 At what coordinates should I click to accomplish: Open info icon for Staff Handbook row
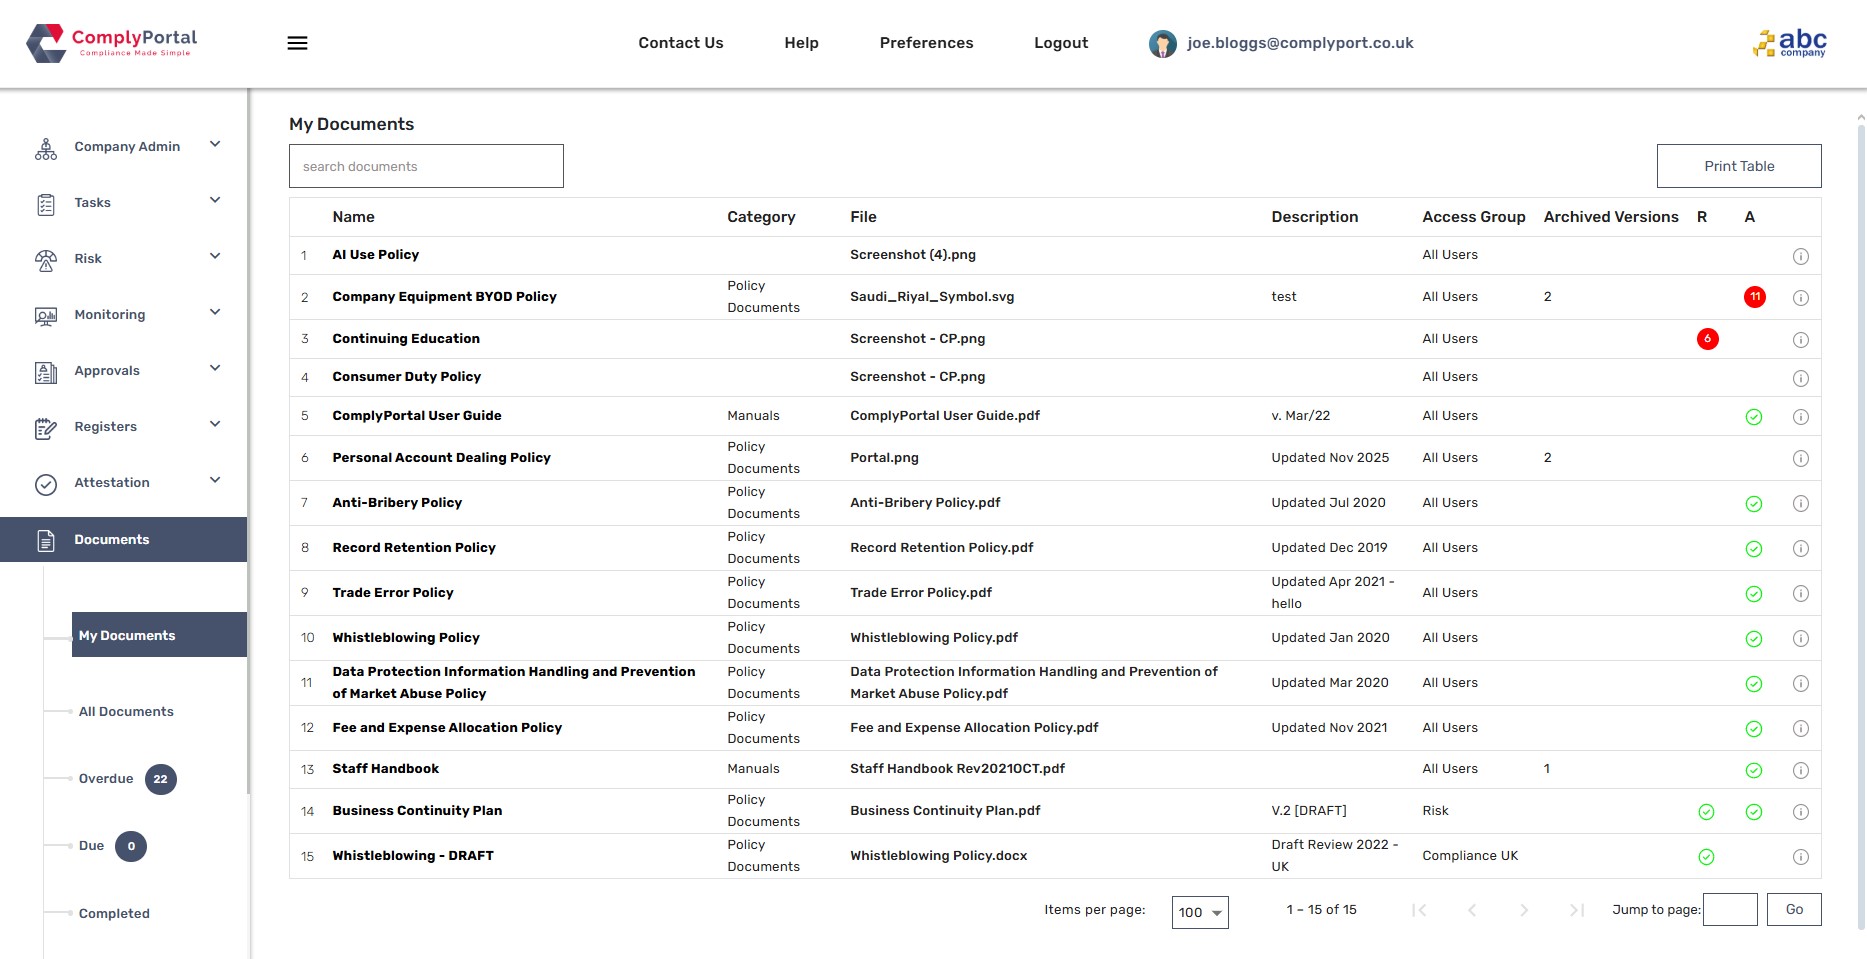tap(1800, 770)
